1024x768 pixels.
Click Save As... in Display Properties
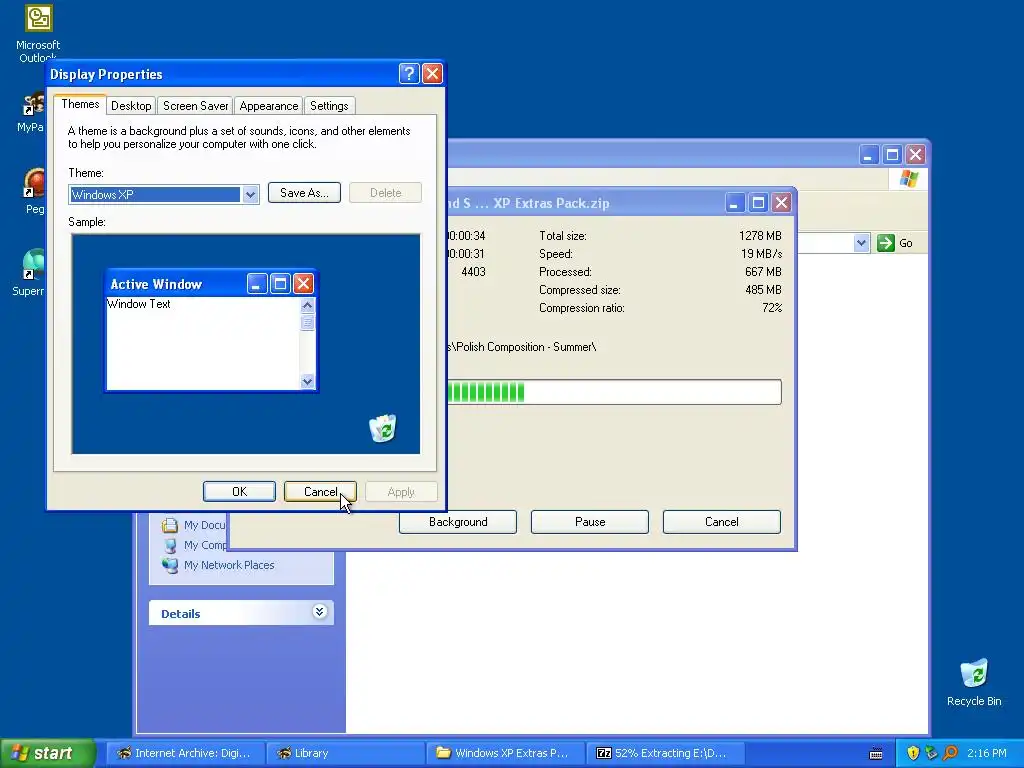pyautogui.click(x=304, y=193)
